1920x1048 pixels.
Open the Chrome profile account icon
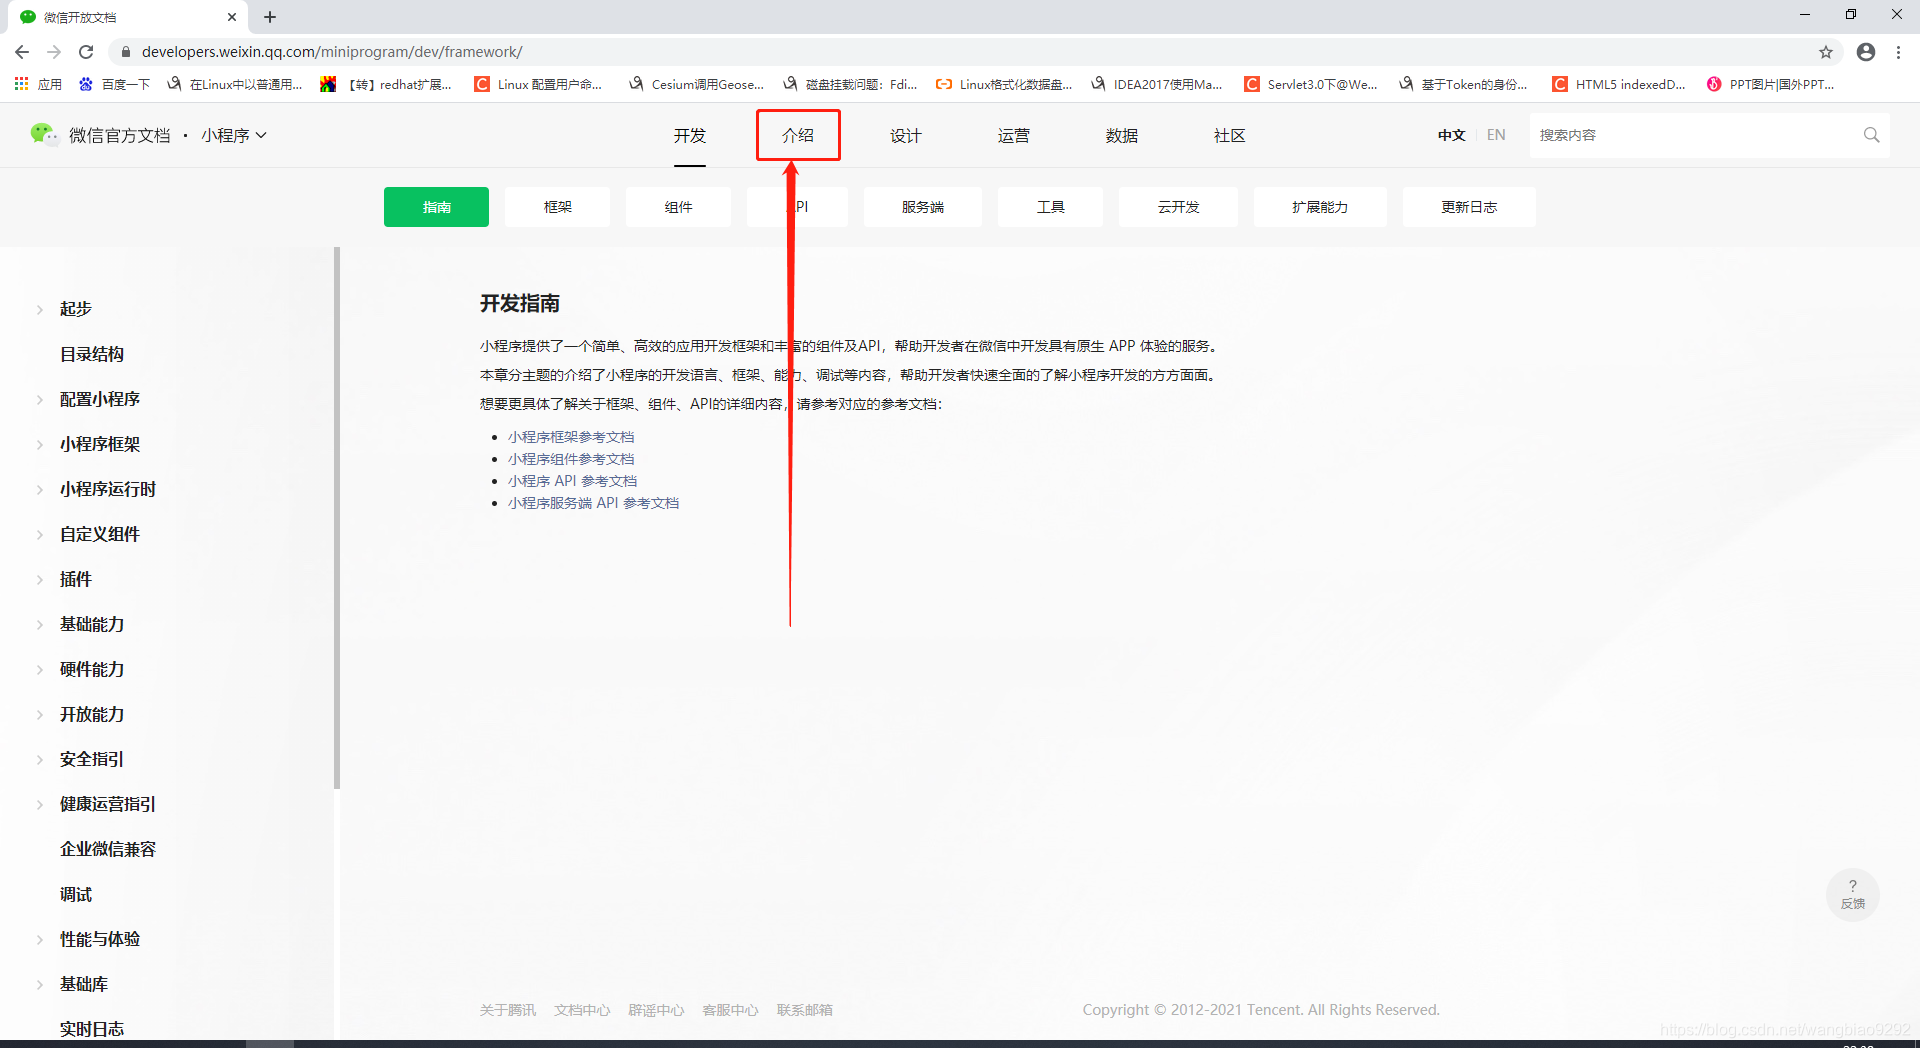click(x=1866, y=52)
